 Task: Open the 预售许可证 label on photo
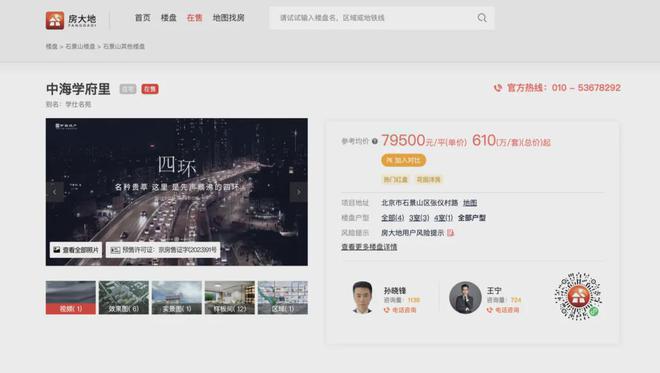[163, 250]
